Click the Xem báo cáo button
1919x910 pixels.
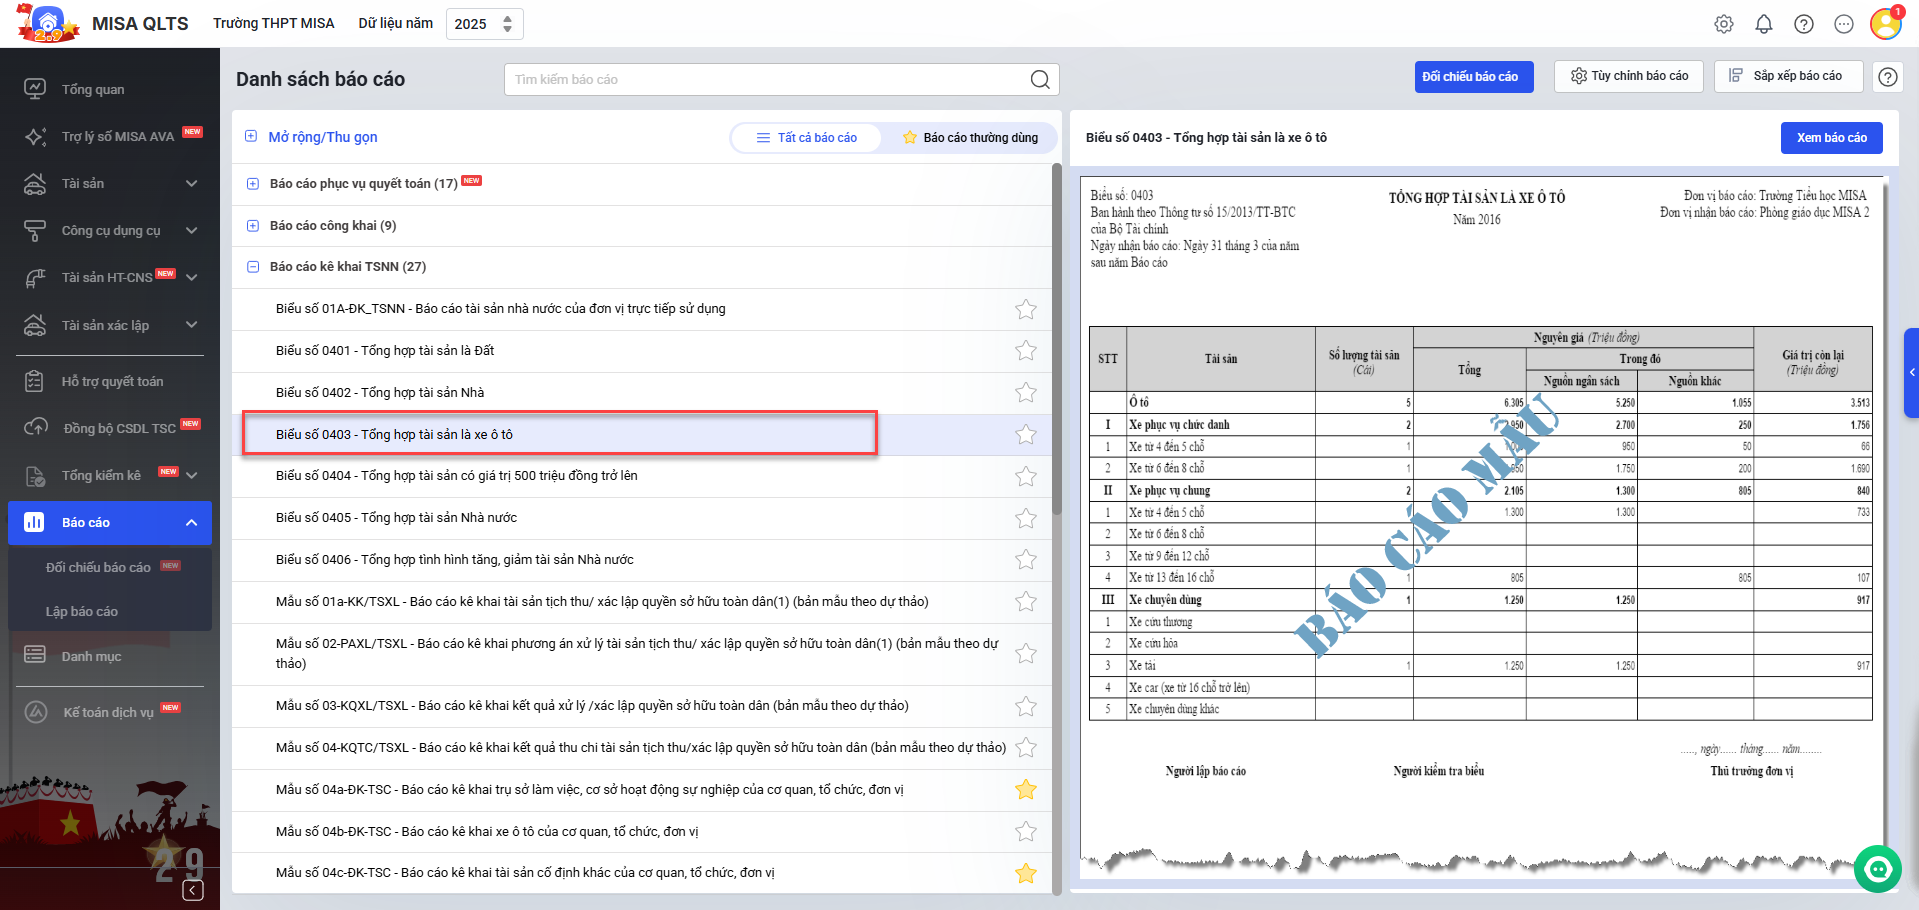(1830, 138)
